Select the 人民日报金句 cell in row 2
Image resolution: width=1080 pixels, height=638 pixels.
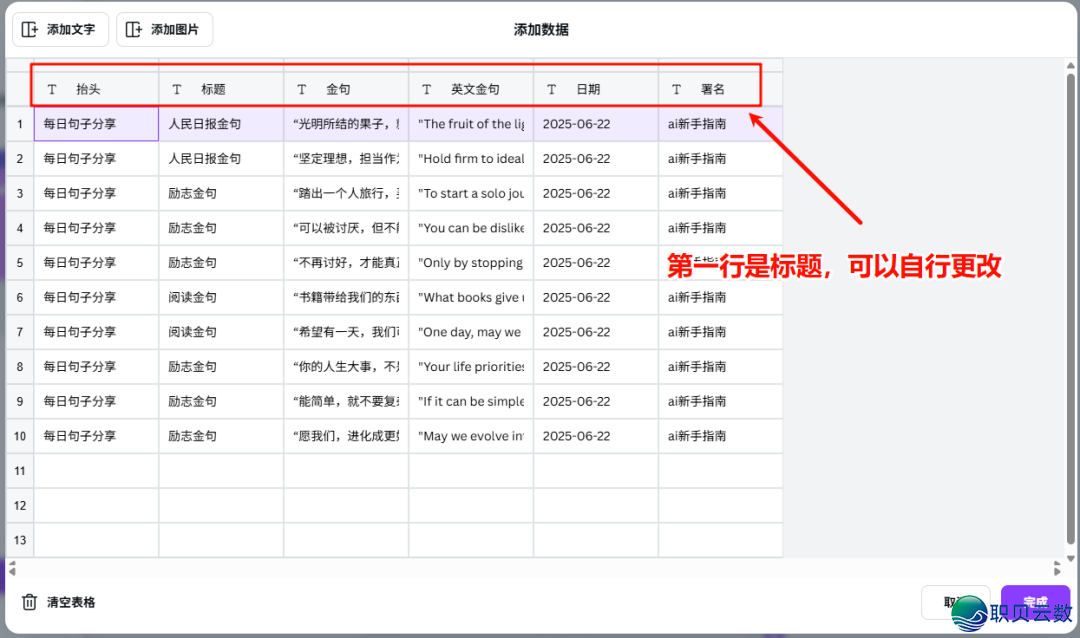pos(221,159)
